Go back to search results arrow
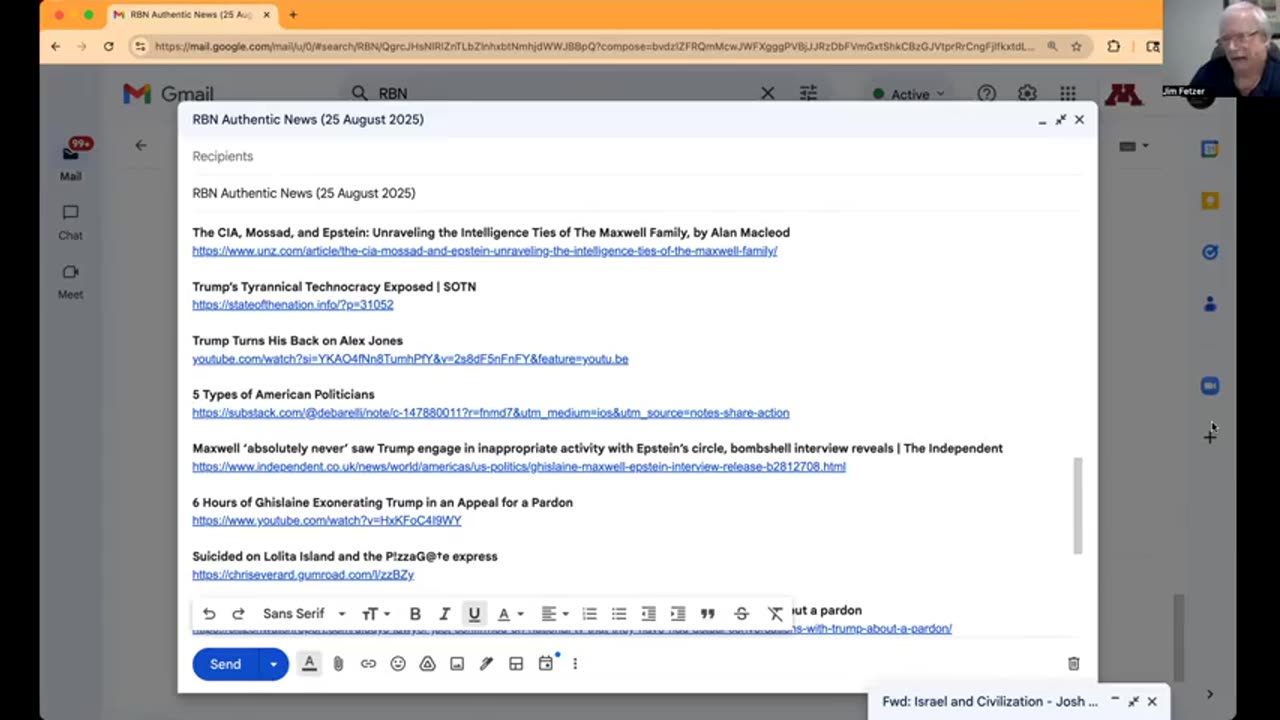 coord(141,145)
